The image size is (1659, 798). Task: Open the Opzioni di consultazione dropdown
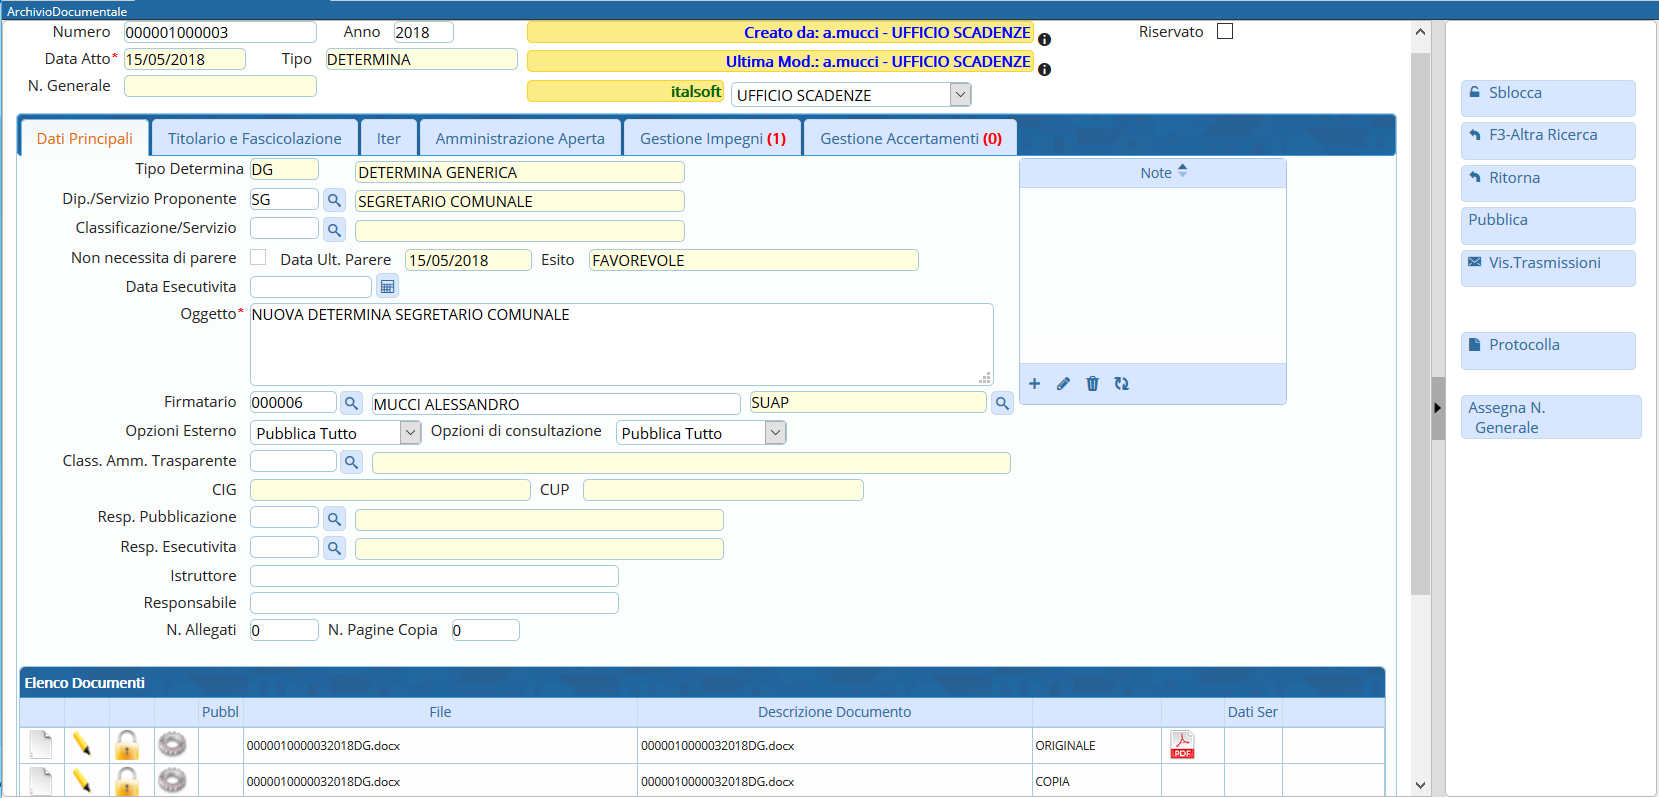(775, 433)
